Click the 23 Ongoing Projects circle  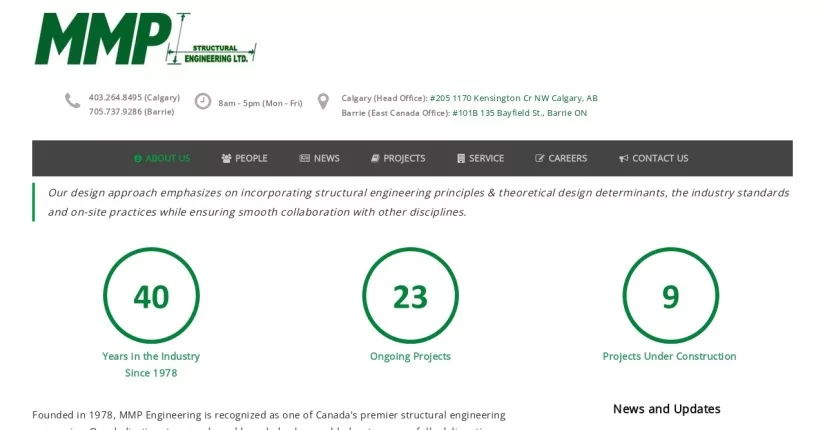[x=410, y=295]
